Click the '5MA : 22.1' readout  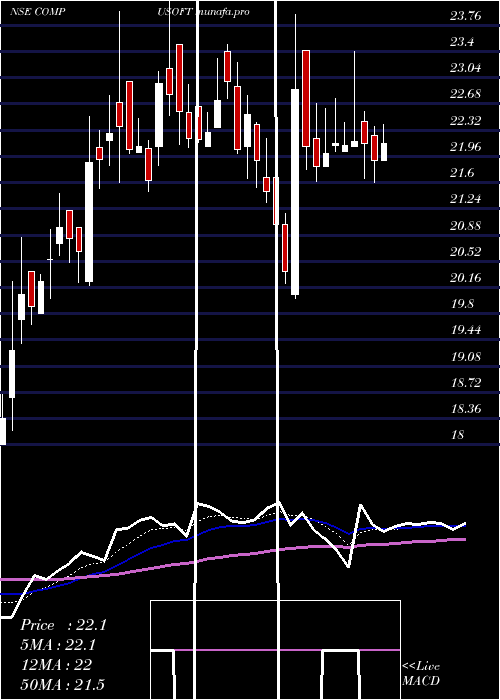pyautogui.click(x=59, y=645)
